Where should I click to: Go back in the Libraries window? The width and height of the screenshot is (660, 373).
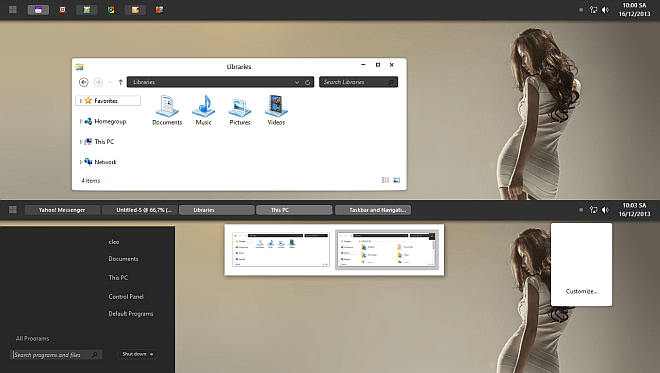84,82
